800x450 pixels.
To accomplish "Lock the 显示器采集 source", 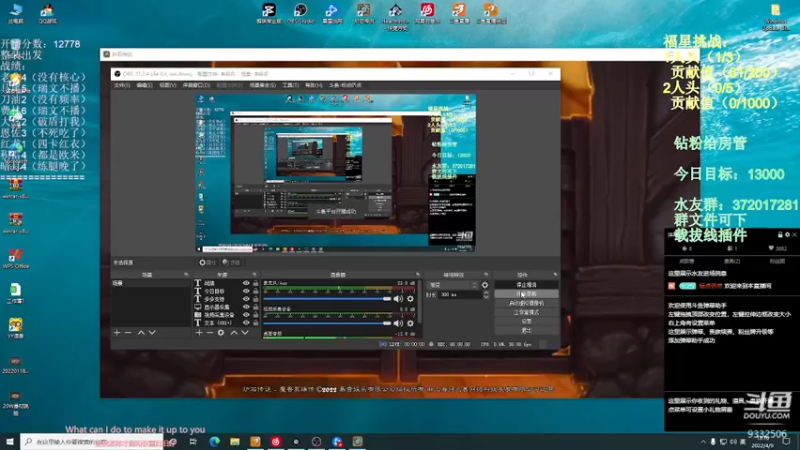I will click(256, 307).
